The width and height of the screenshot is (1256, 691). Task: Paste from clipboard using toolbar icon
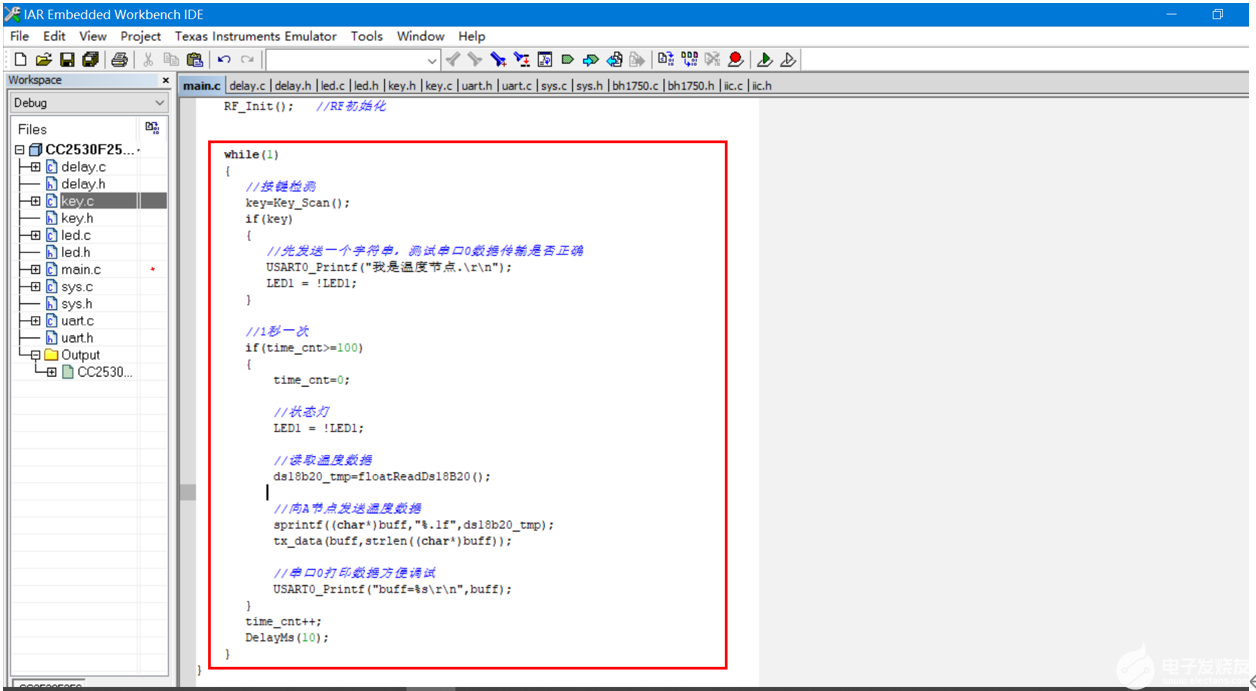click(196, 59)
